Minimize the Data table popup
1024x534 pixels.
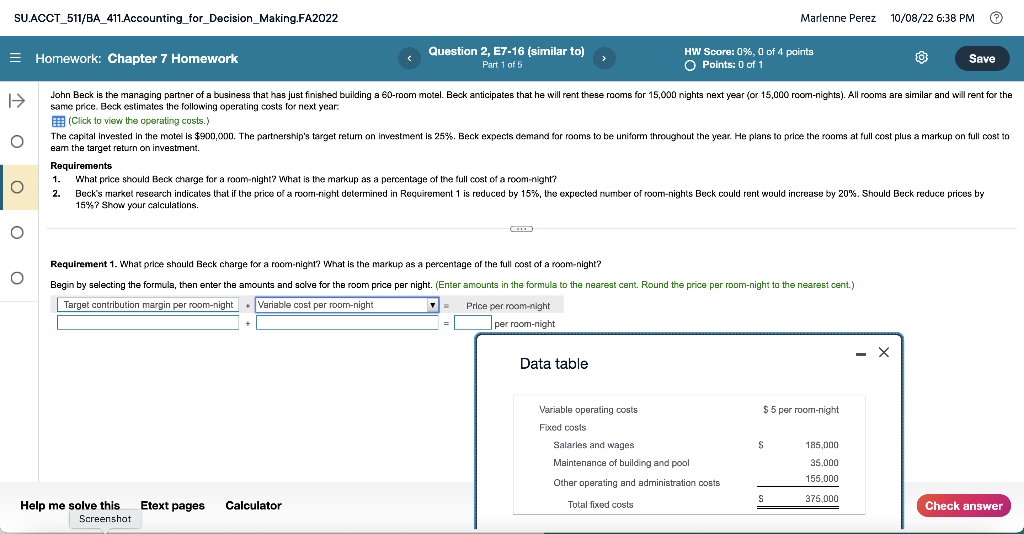pos(861,353)
